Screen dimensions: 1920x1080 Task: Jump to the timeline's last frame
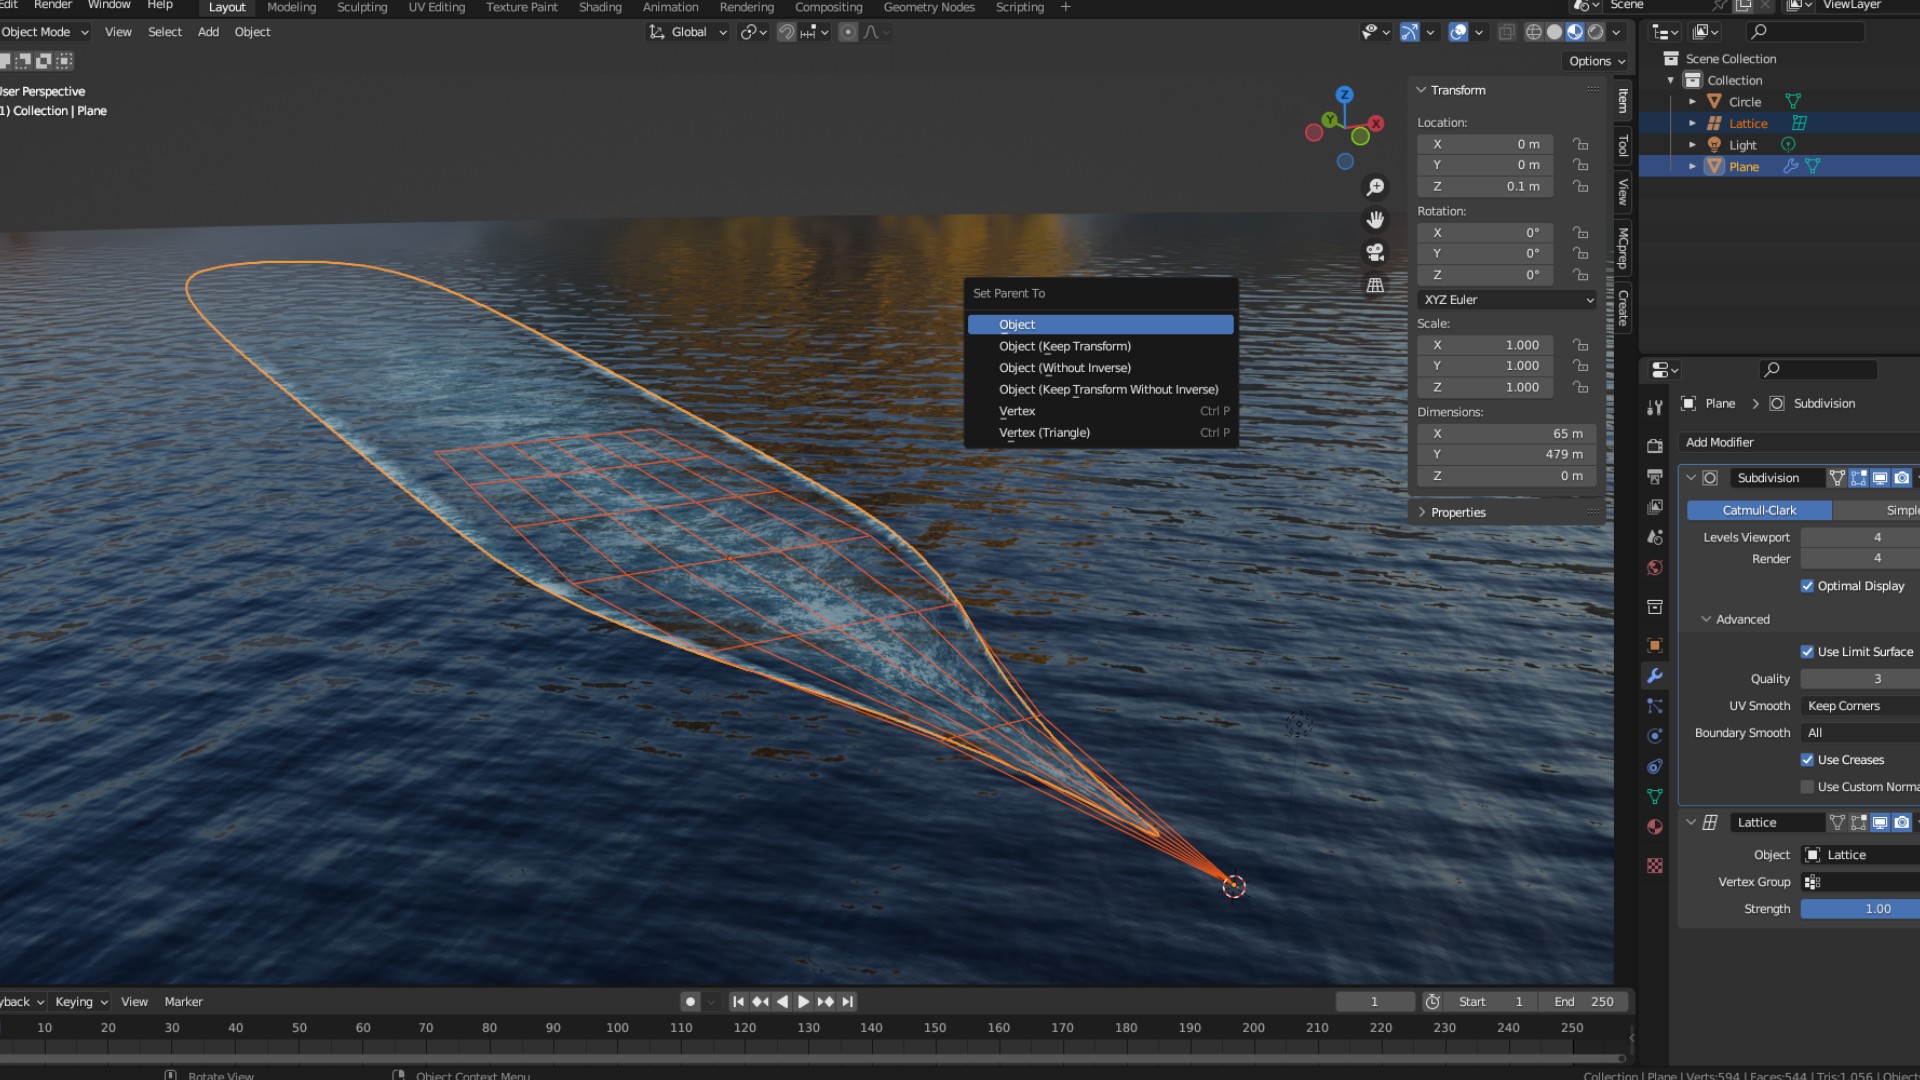pyautogui.click(x=847, y=1001)
